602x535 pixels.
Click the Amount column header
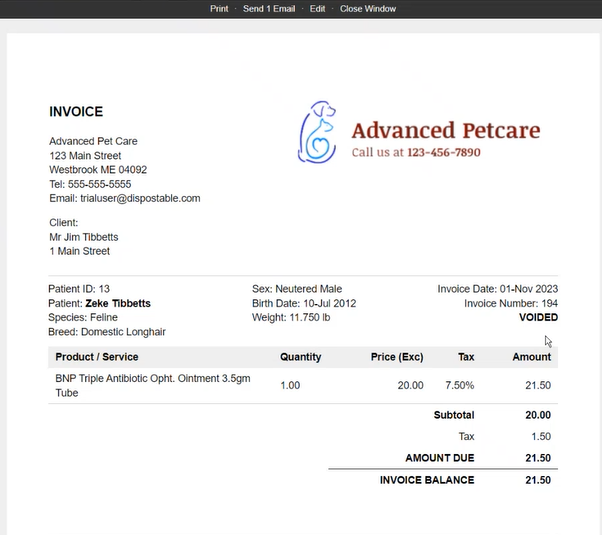tap(531, 357)
